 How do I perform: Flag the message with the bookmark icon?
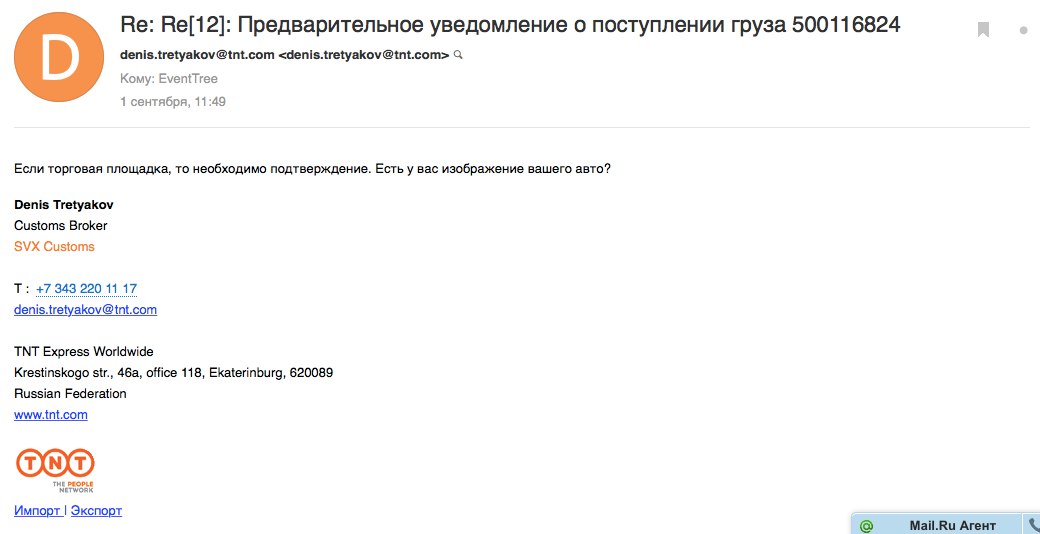tap(983, 30)
